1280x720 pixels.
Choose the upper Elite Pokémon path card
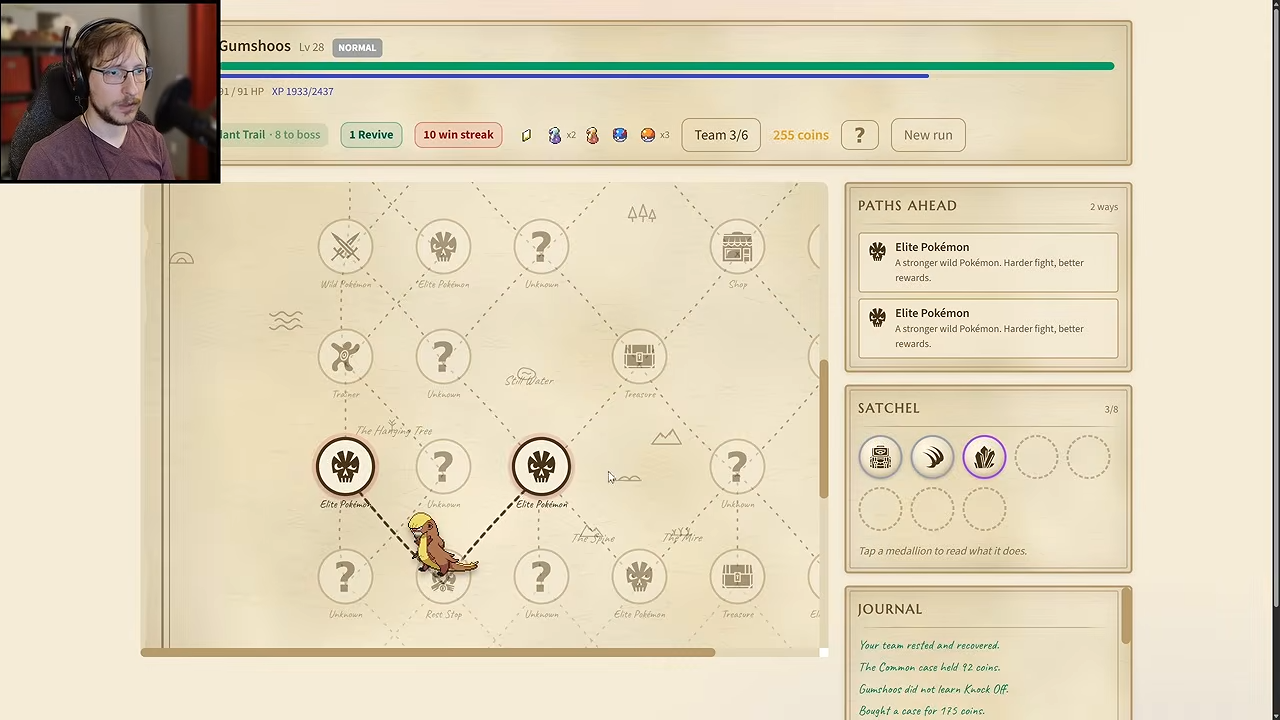[988, 262]
